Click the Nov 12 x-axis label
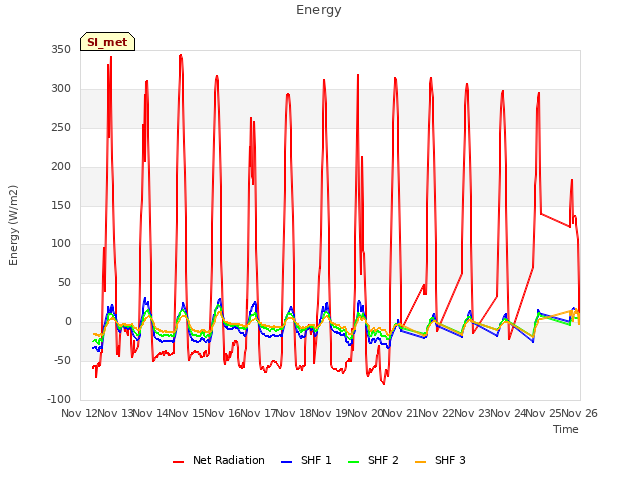640x480 pixels. (x=79, y=413)
